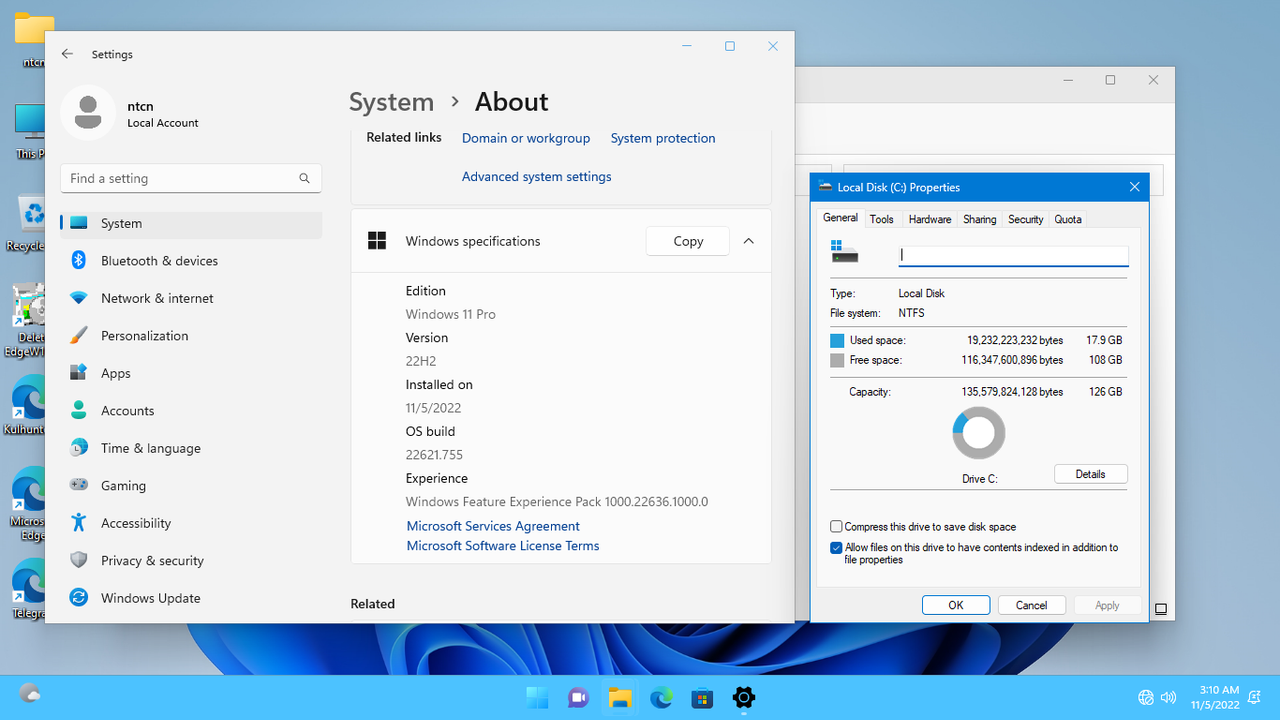Click the file system value NTFS
Viewport: 1280px width, 720px height.
click(x=912, y=313)
